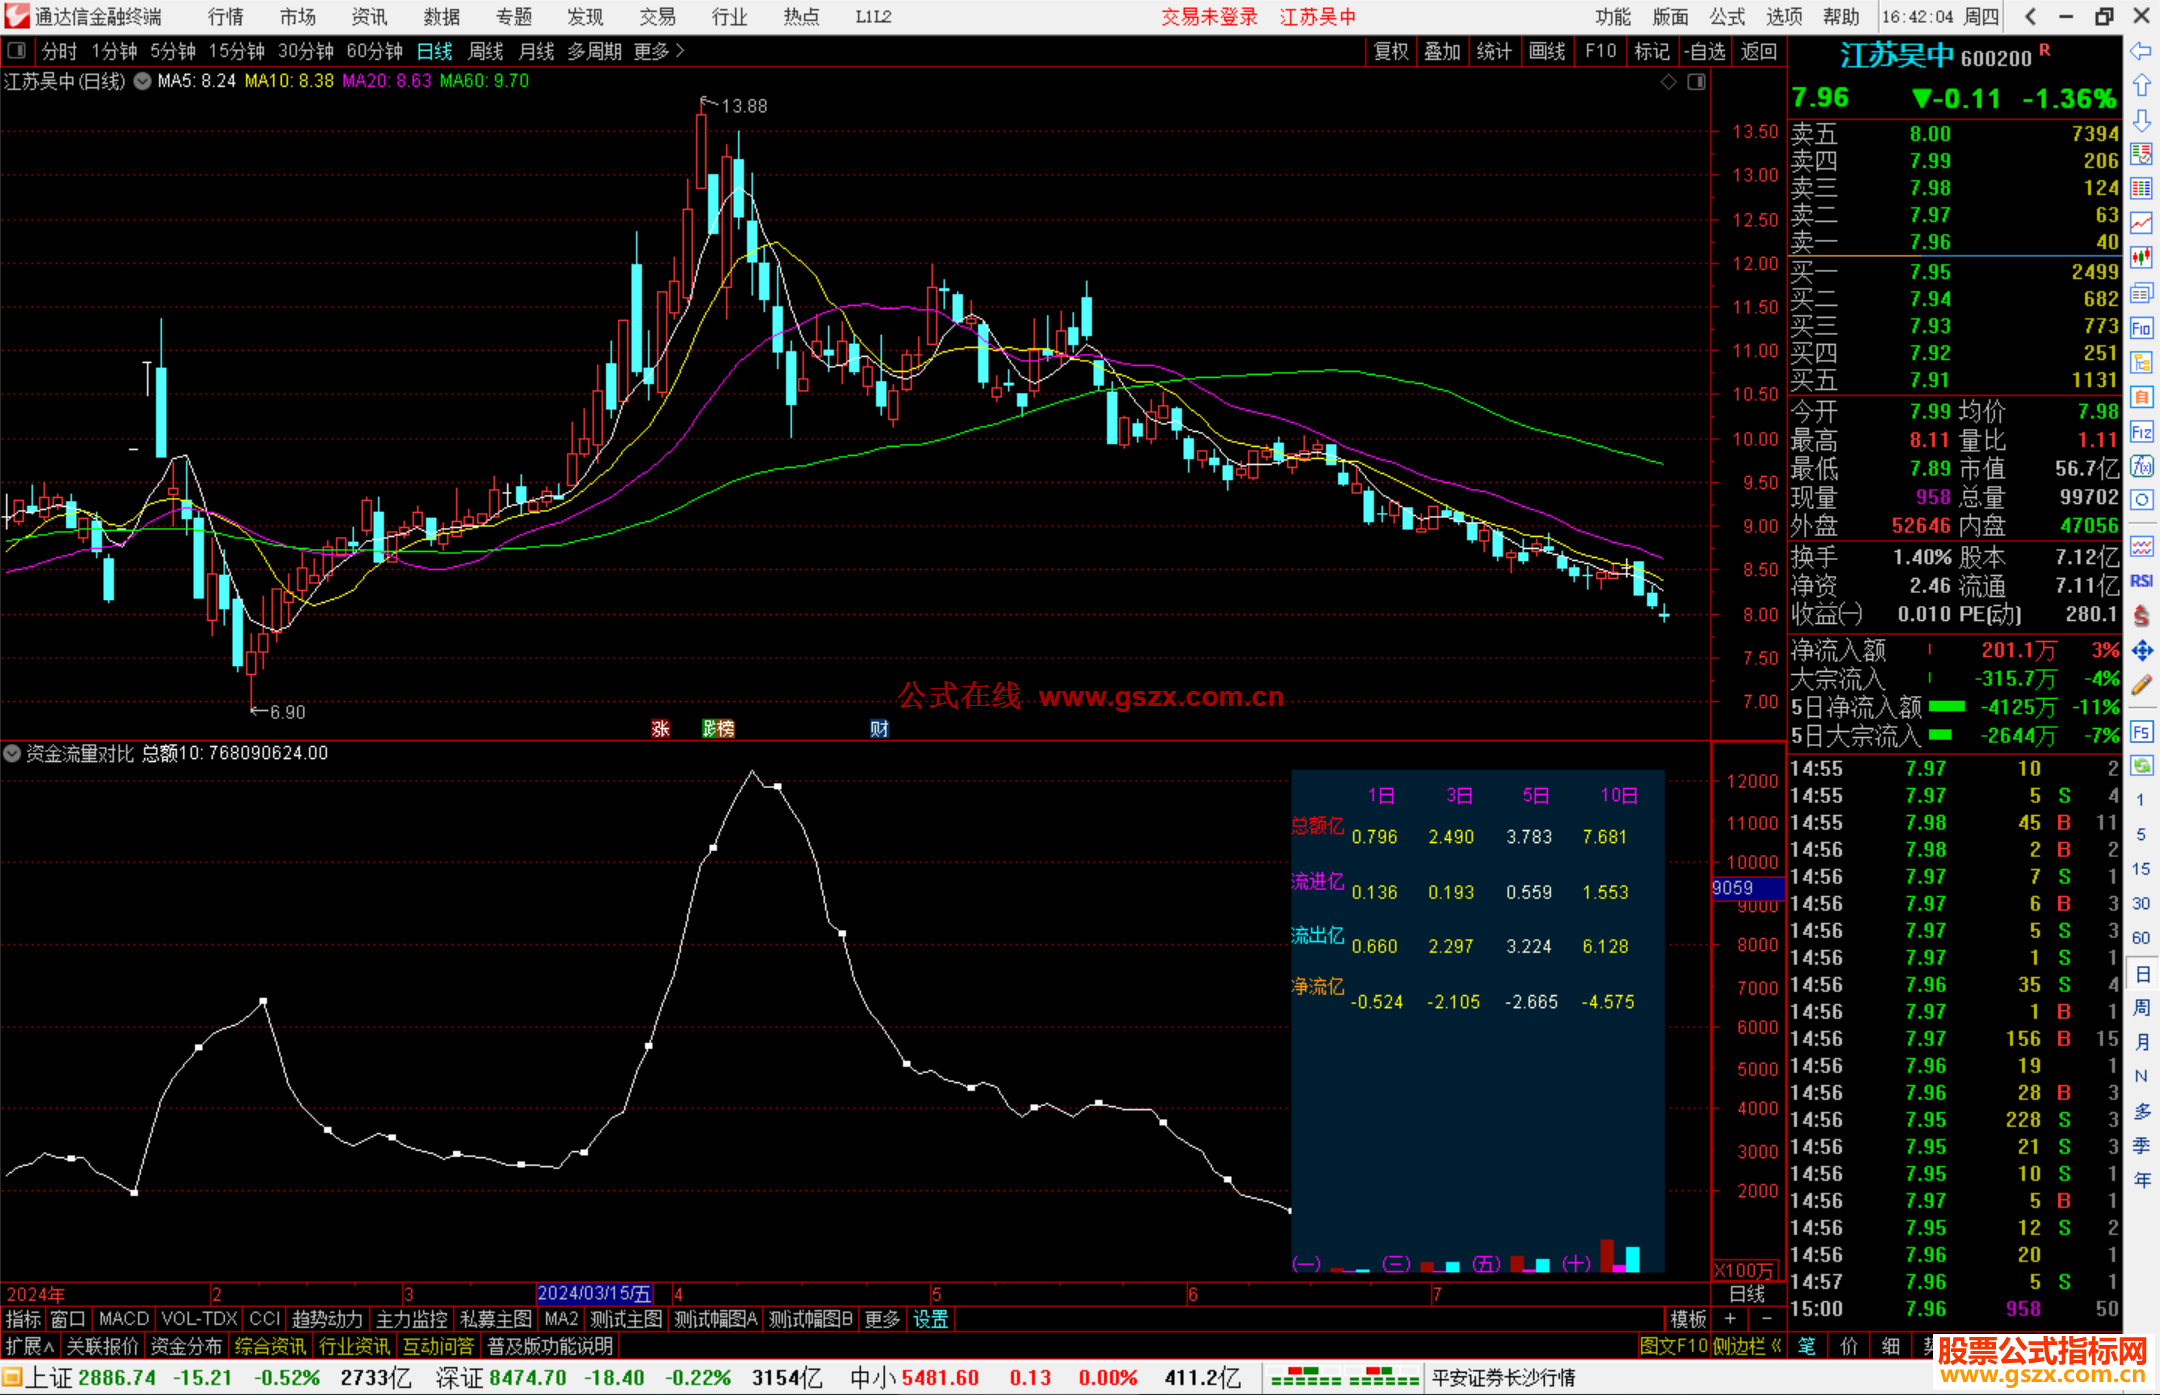
Task: Open the 公式 menu
Action: coord(1727,17)
